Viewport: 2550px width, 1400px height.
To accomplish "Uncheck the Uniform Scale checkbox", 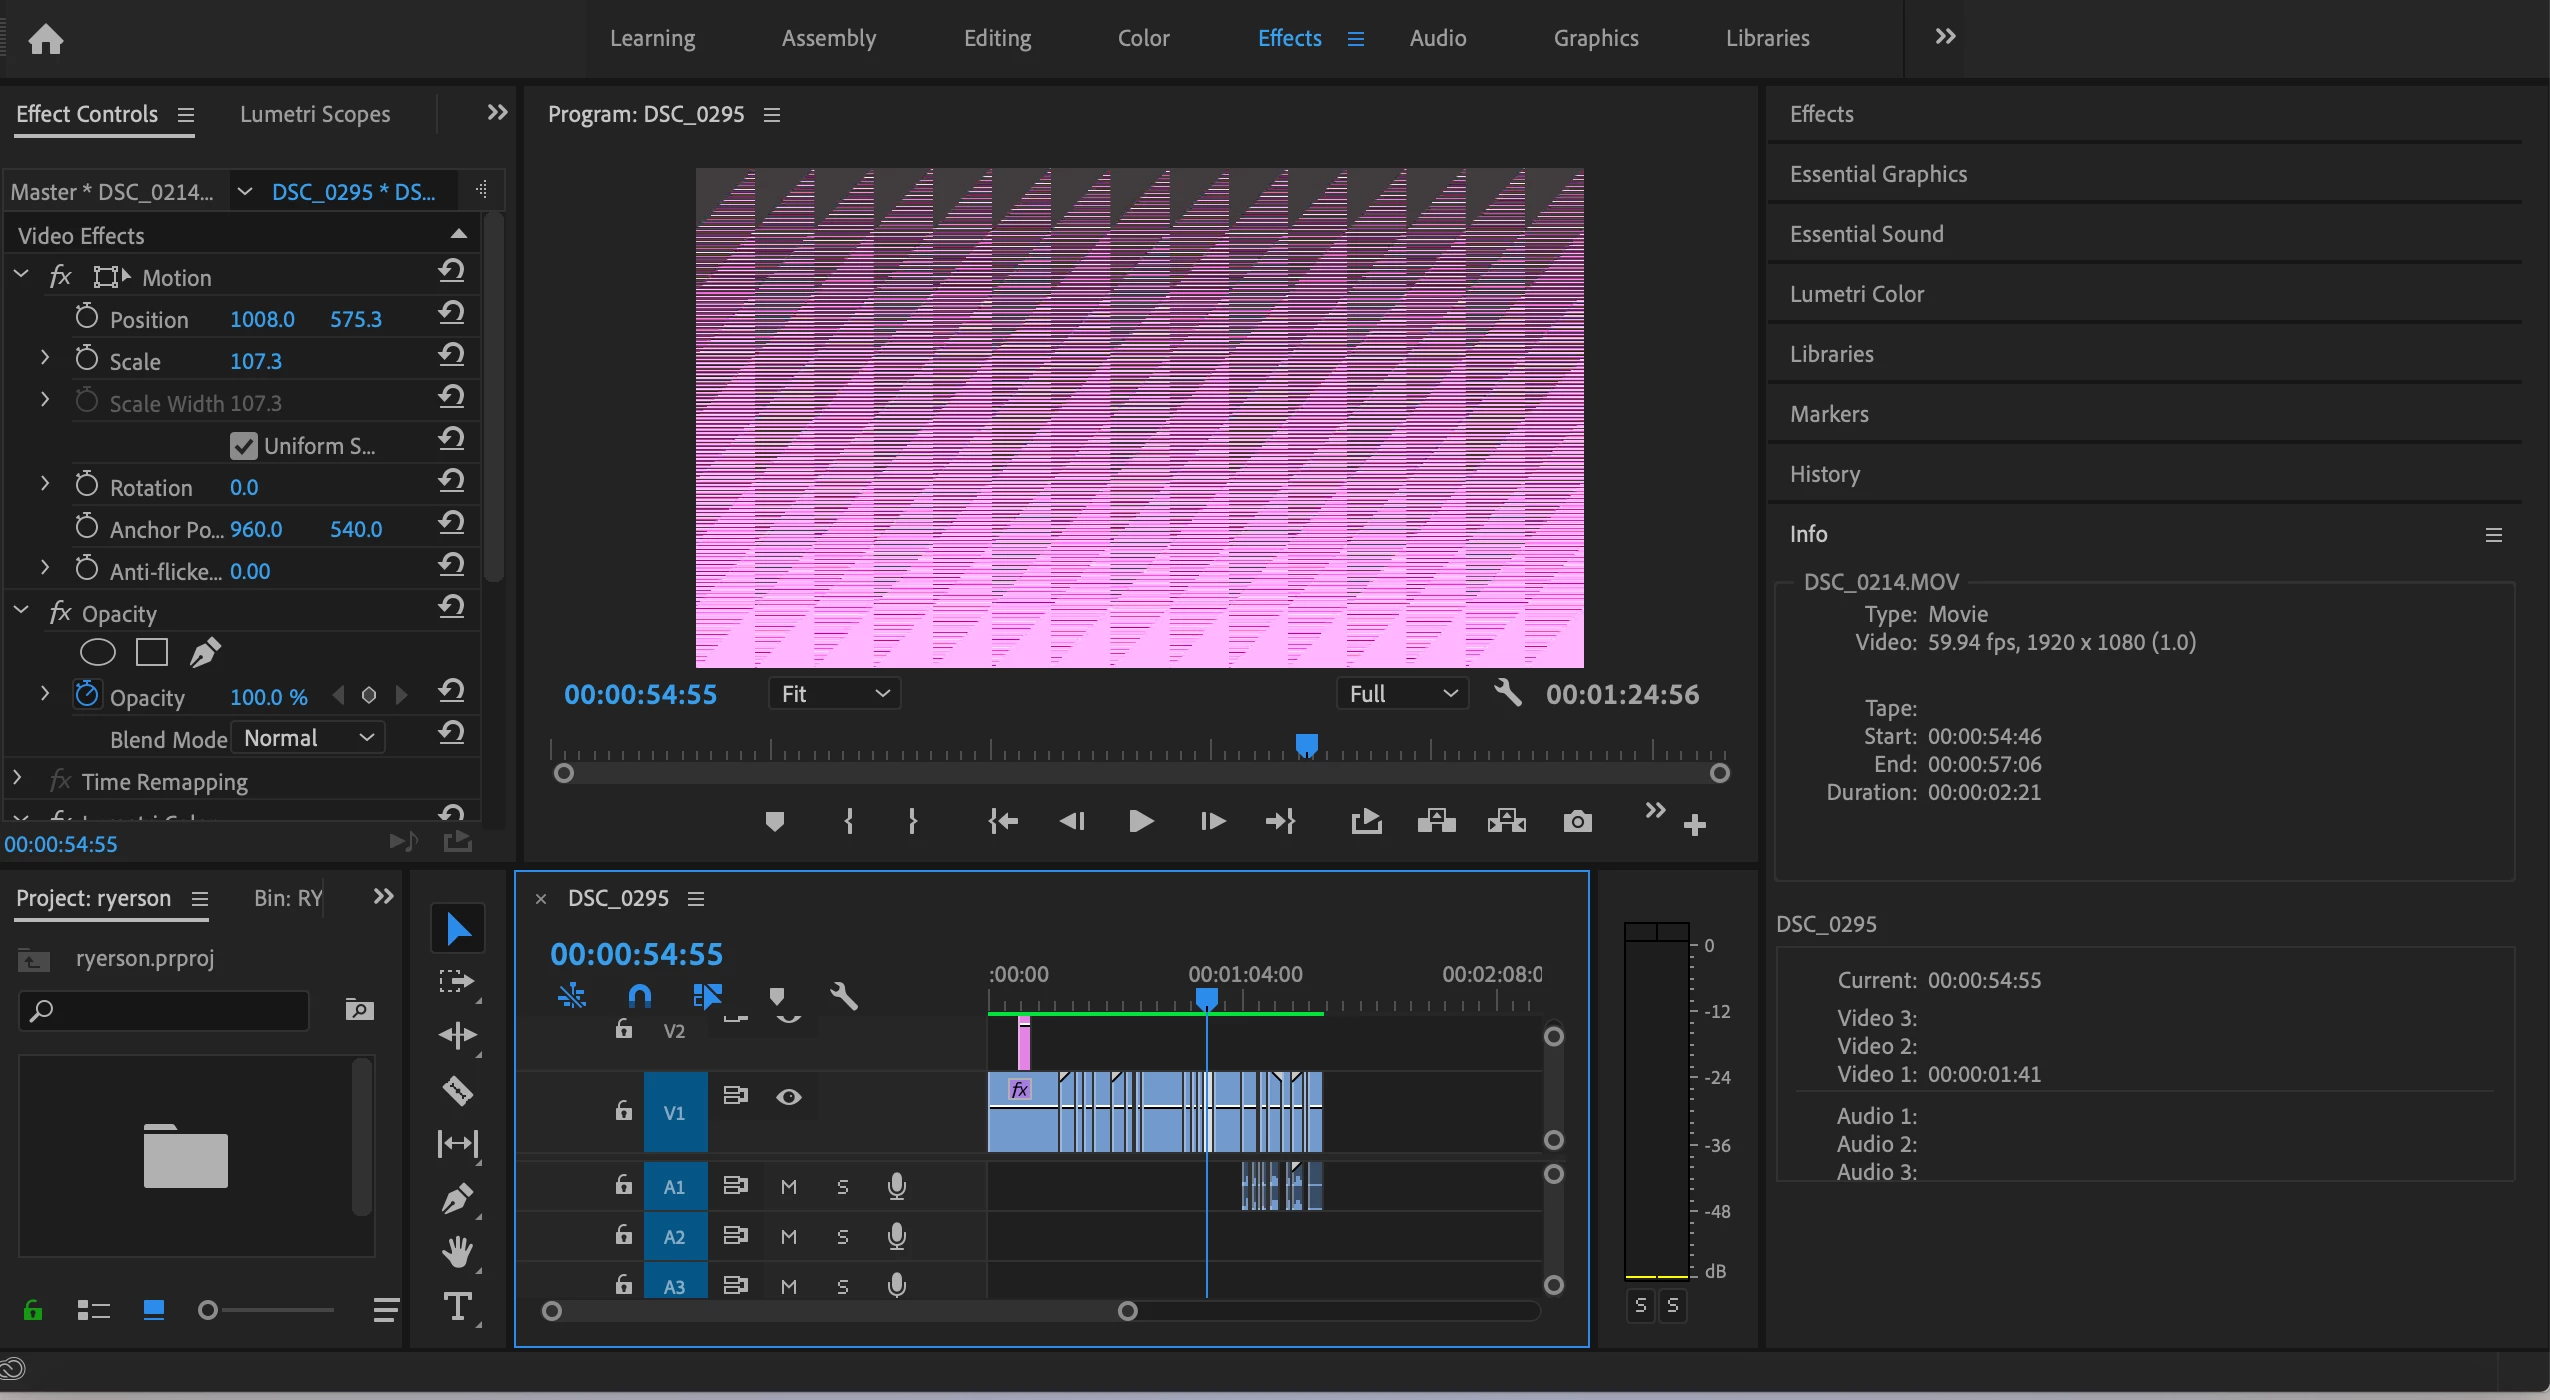I will 243,446.
